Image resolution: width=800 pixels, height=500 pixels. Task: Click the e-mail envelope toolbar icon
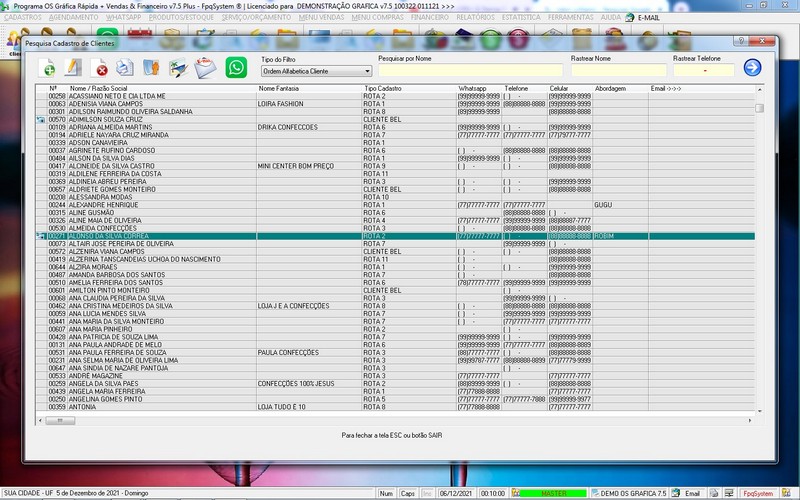pos(205,68)
